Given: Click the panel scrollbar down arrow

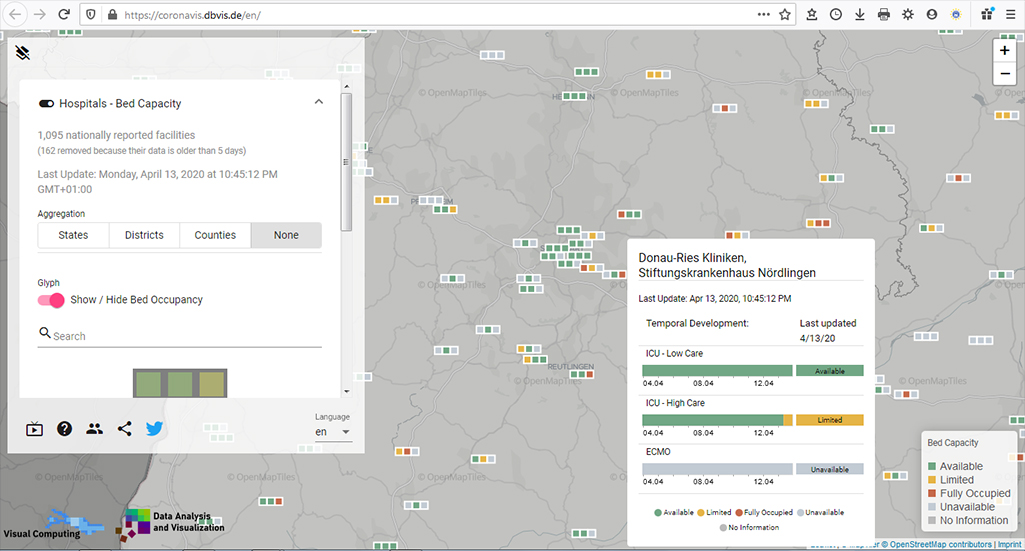Looking at the screenshot, I should point(346,392).
